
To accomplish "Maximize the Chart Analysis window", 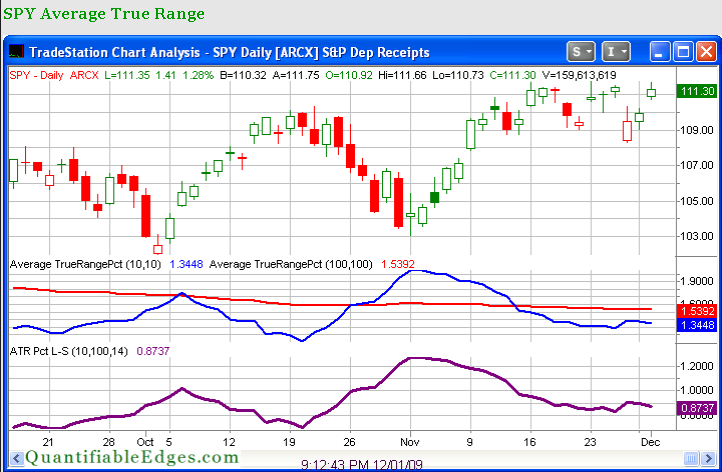I will pos(683,52).
